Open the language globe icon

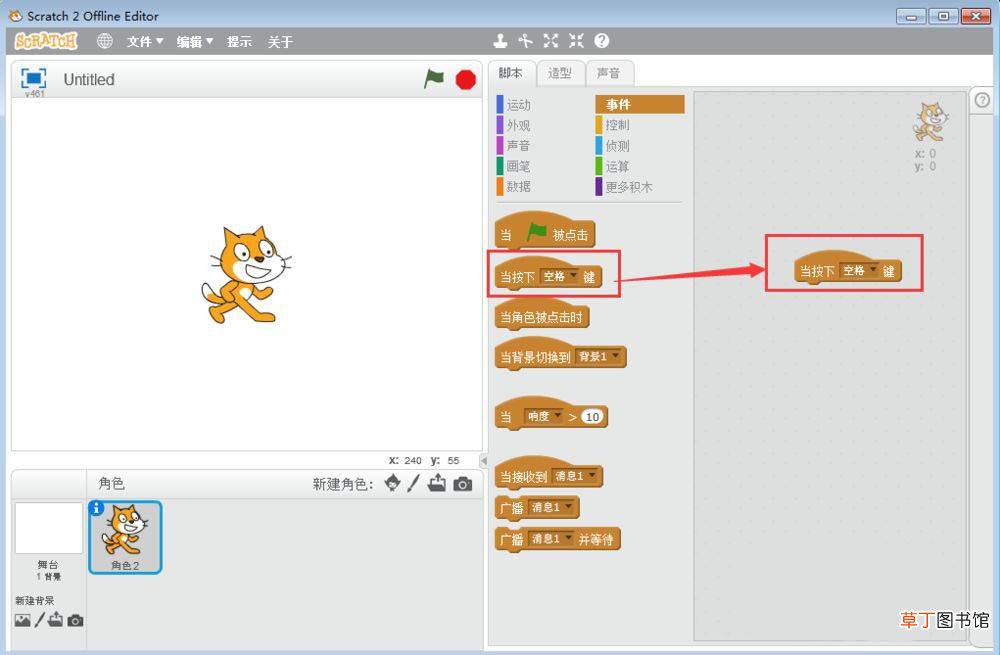[x=105, y=41]
